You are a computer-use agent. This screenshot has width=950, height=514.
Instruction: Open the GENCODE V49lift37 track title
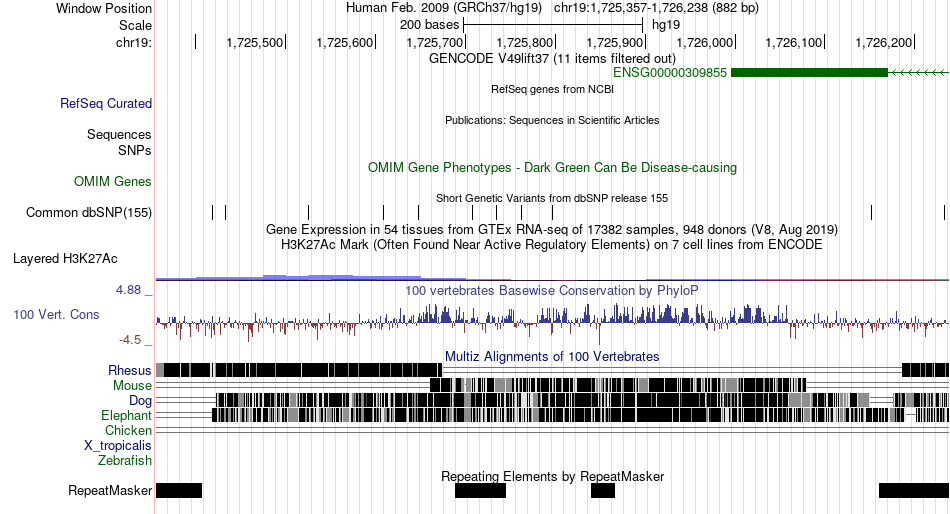[x=552, y=58]
